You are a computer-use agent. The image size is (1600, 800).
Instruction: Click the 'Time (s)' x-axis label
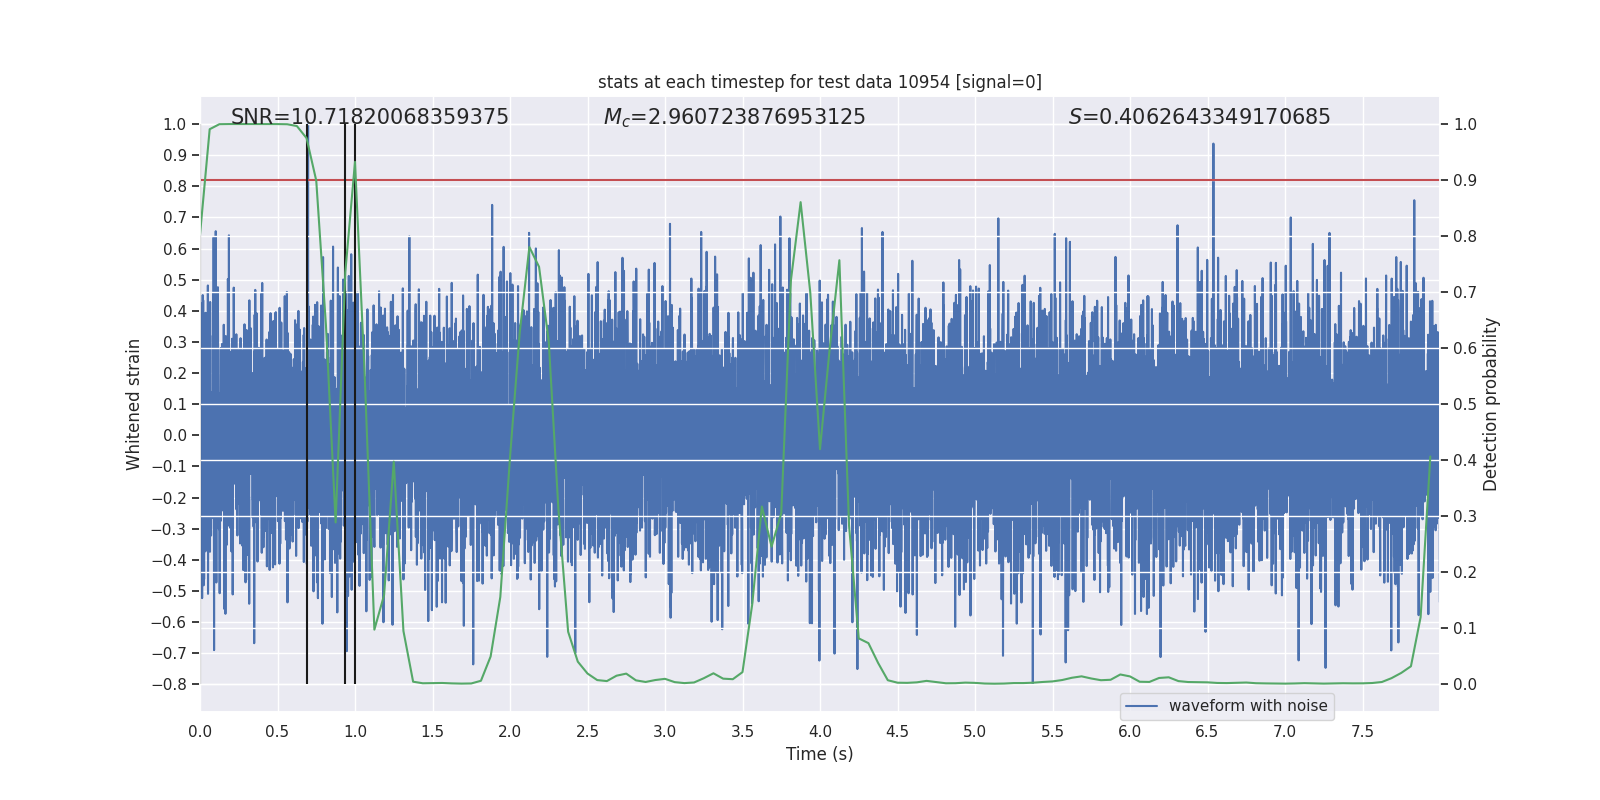tap(819, 754)
